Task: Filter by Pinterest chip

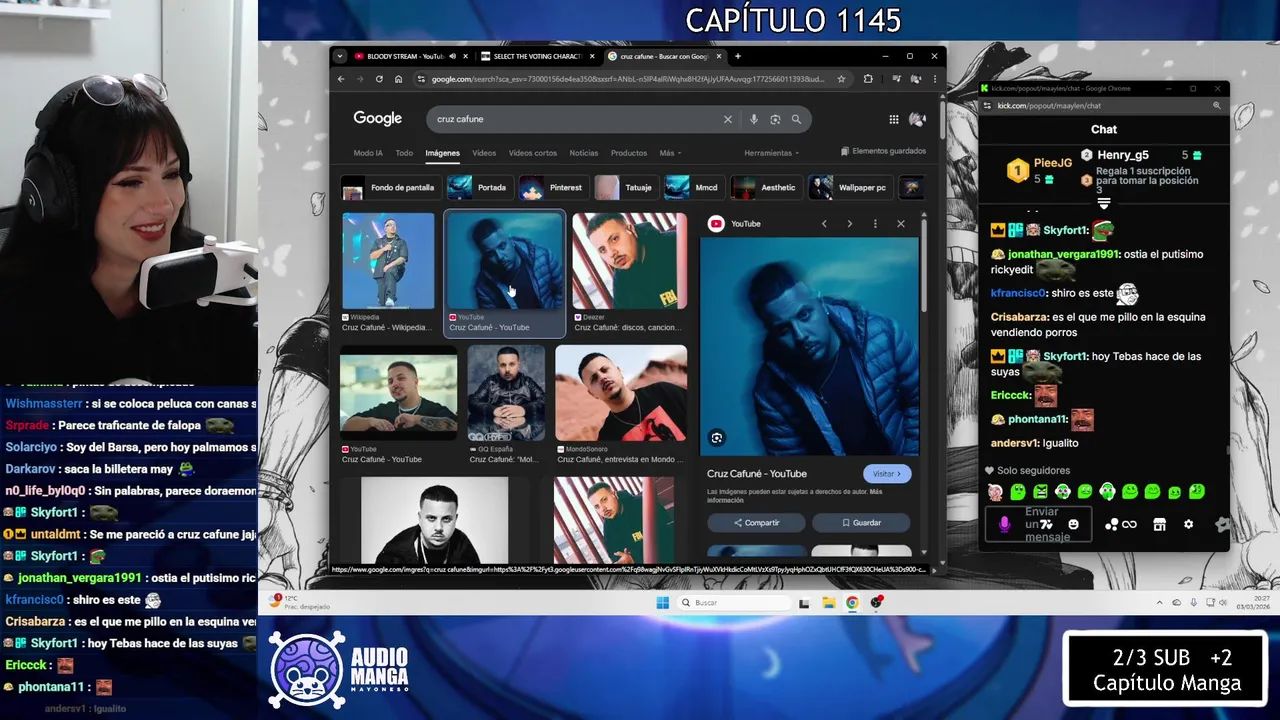Action: pyautogui.click(x=553, y=188)
